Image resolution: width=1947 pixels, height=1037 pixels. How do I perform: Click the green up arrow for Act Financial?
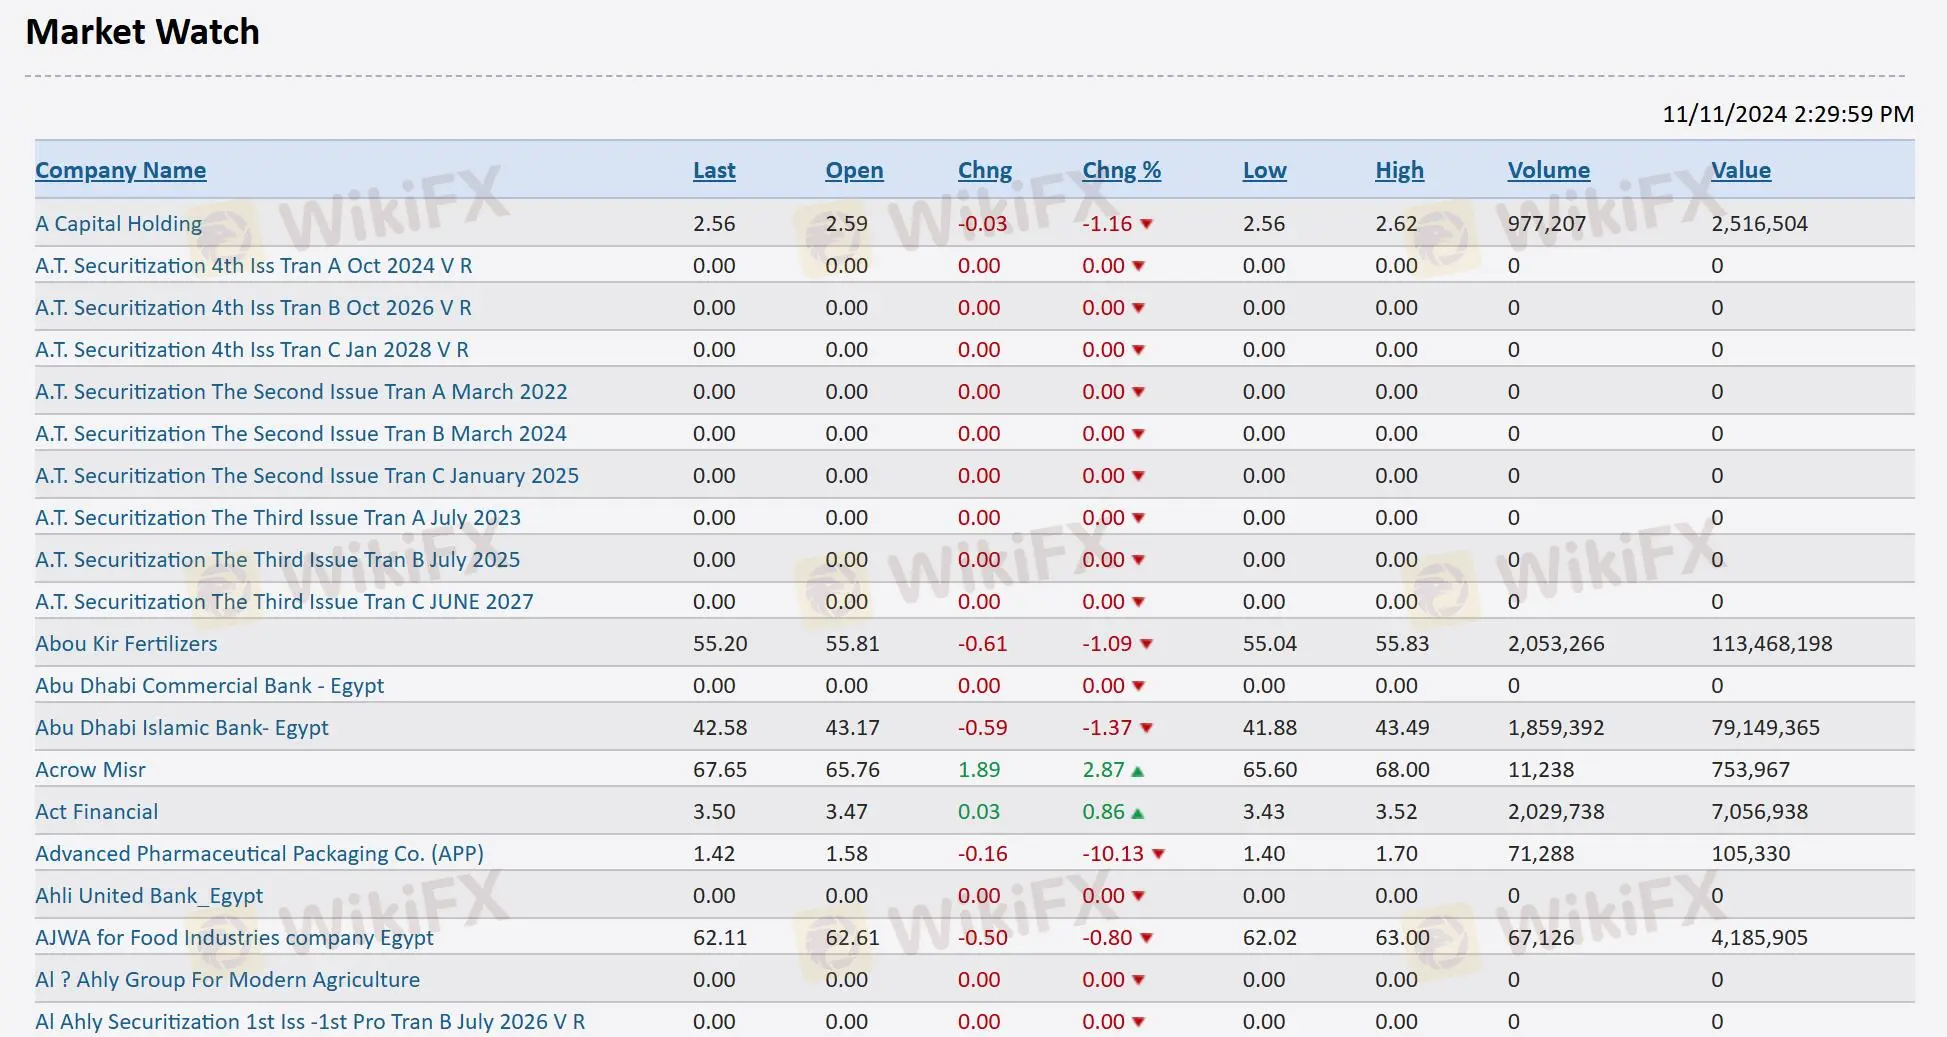(1137, 813)
